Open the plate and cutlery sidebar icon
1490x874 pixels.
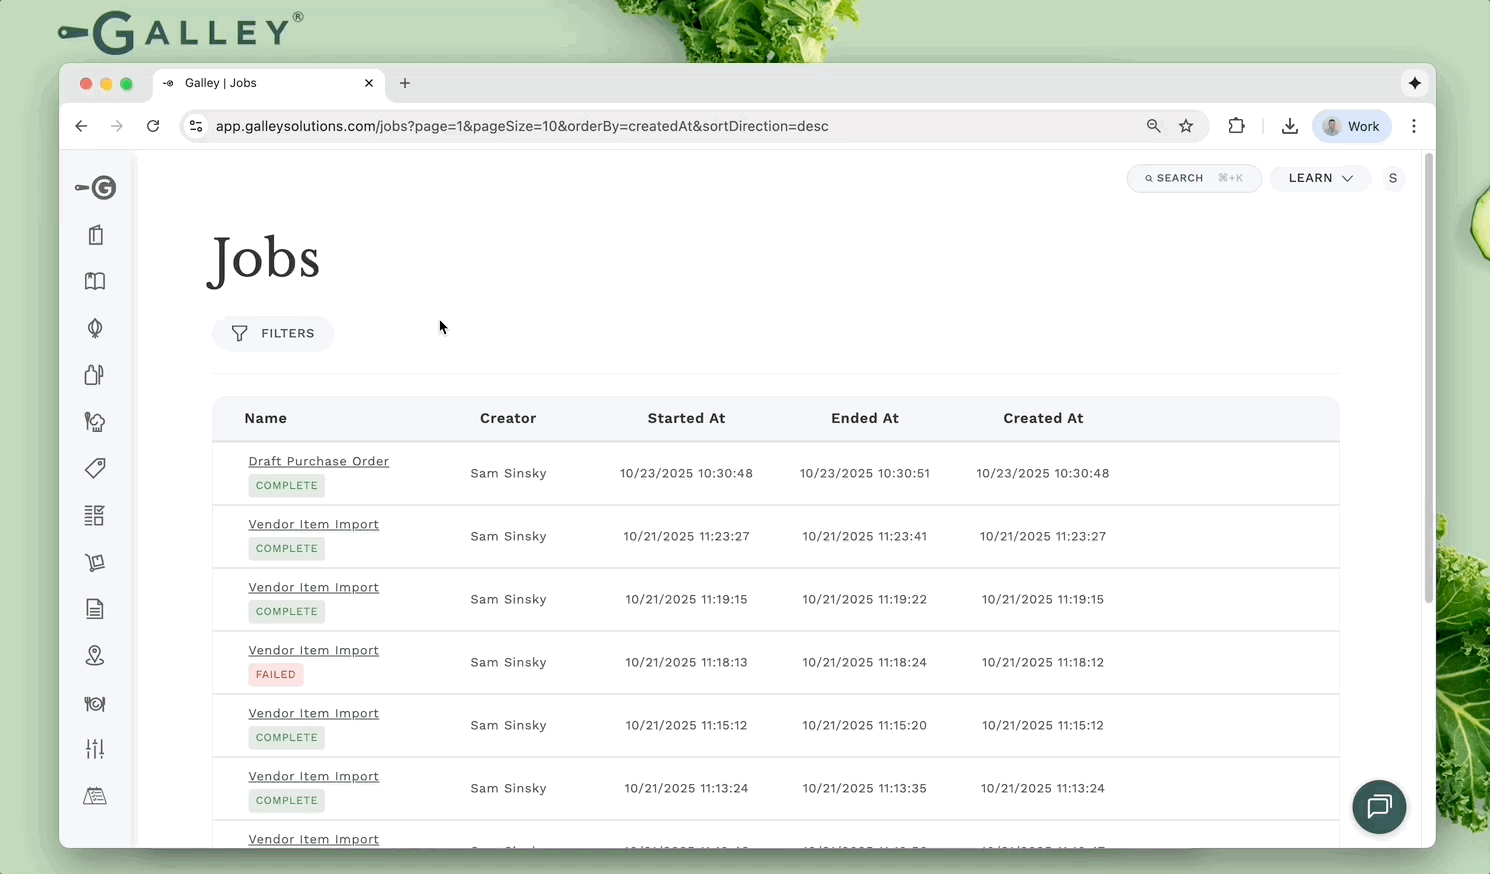pos(95,703)
